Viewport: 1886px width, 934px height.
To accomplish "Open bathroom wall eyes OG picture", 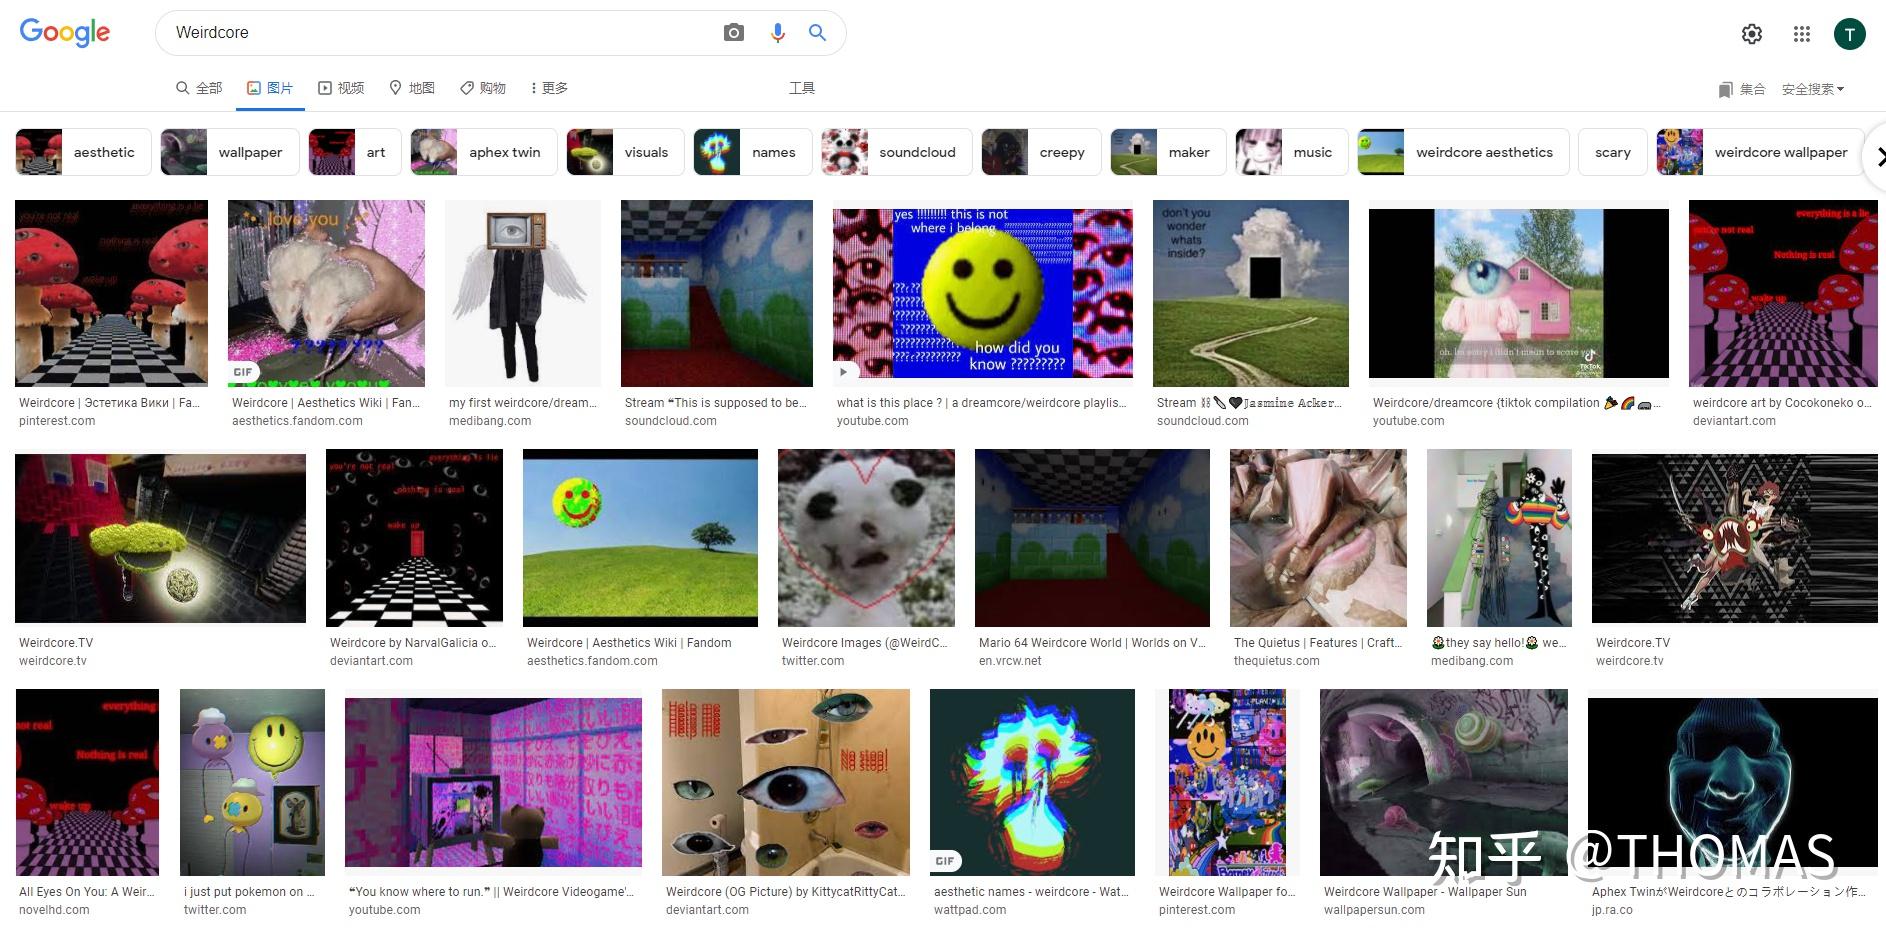I will pos(786,782).
